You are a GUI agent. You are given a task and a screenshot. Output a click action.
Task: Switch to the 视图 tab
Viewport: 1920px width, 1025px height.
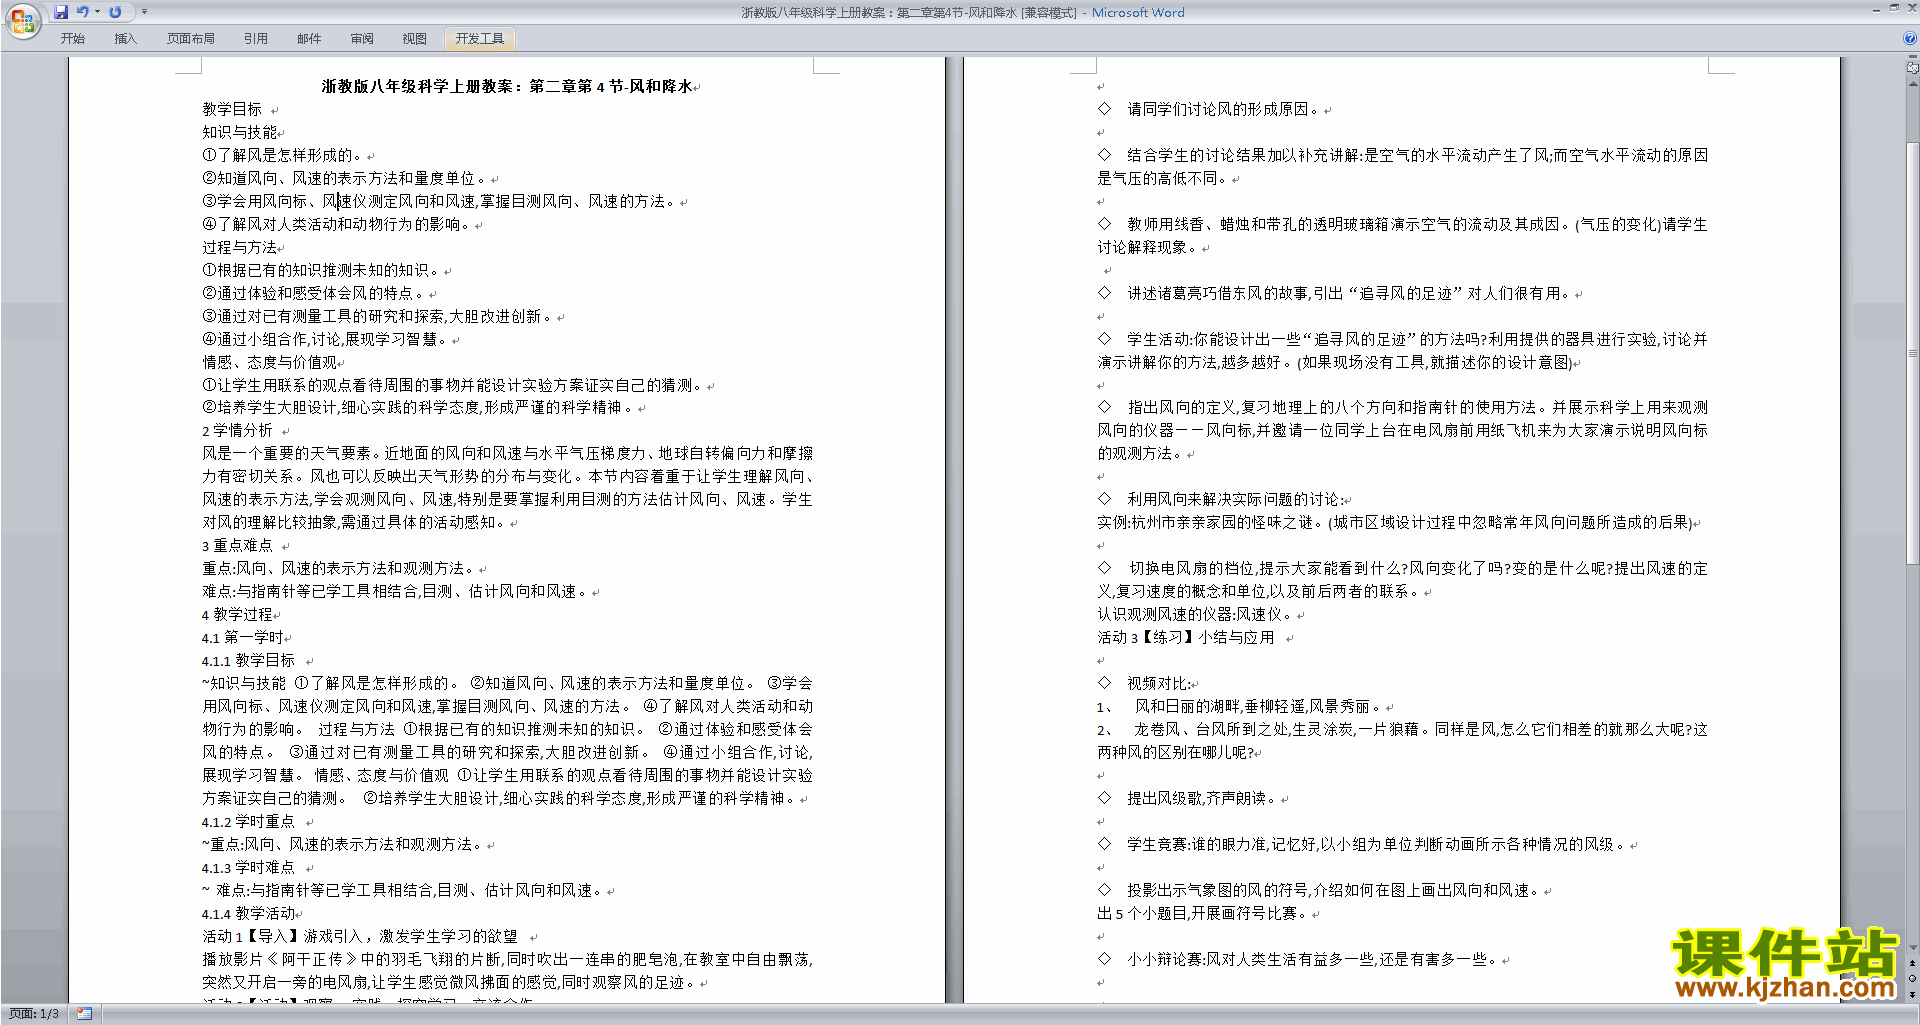(415, 39)
